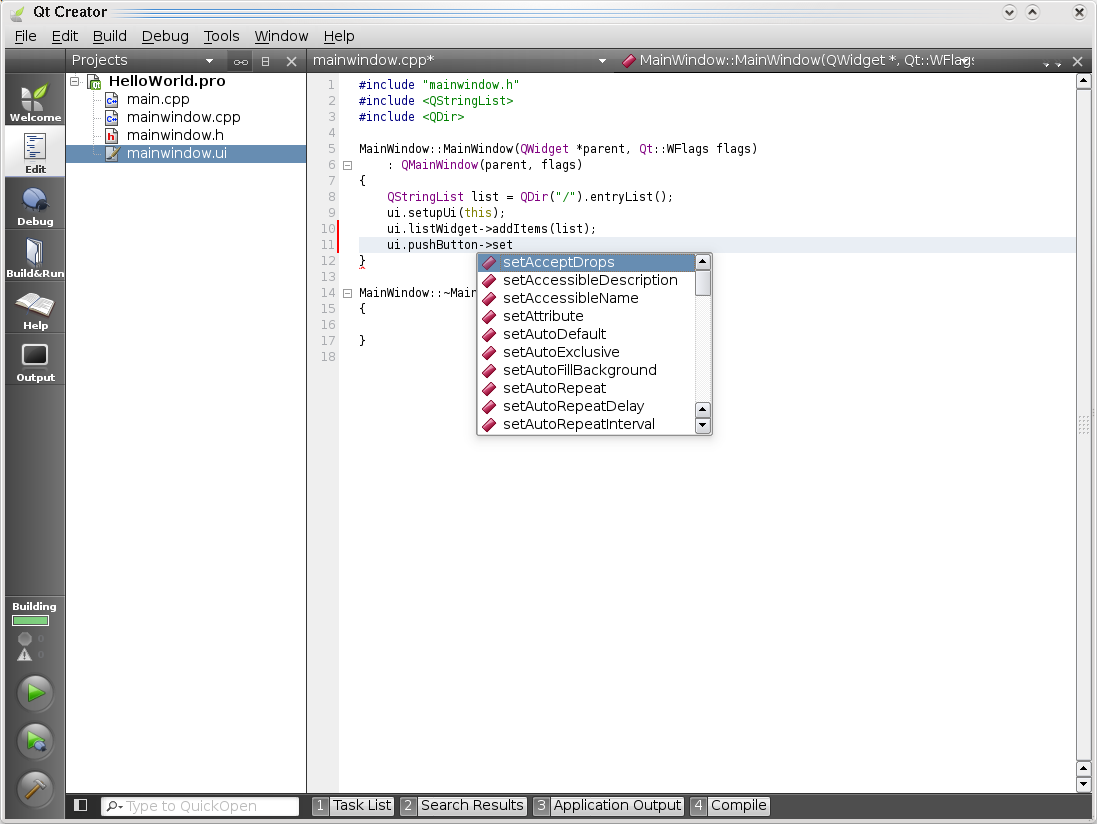Choose setAutoDefault from the completion list
Screen dimensions: 1097x824
(586, 334)
